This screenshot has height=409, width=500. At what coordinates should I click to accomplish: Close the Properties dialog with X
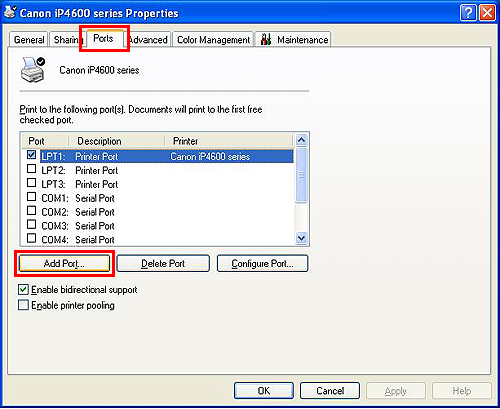pyautogui.click(x=487, y=13)
